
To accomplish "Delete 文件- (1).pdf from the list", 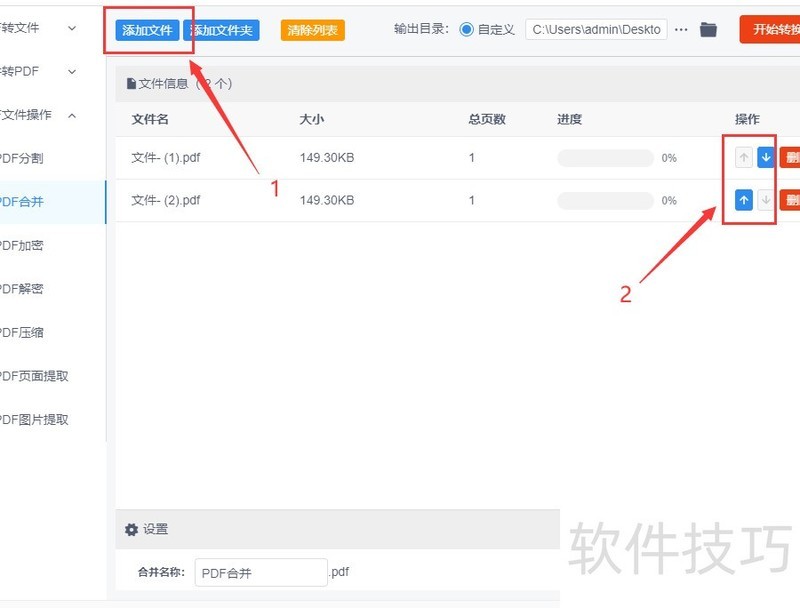I will (790, 158).
